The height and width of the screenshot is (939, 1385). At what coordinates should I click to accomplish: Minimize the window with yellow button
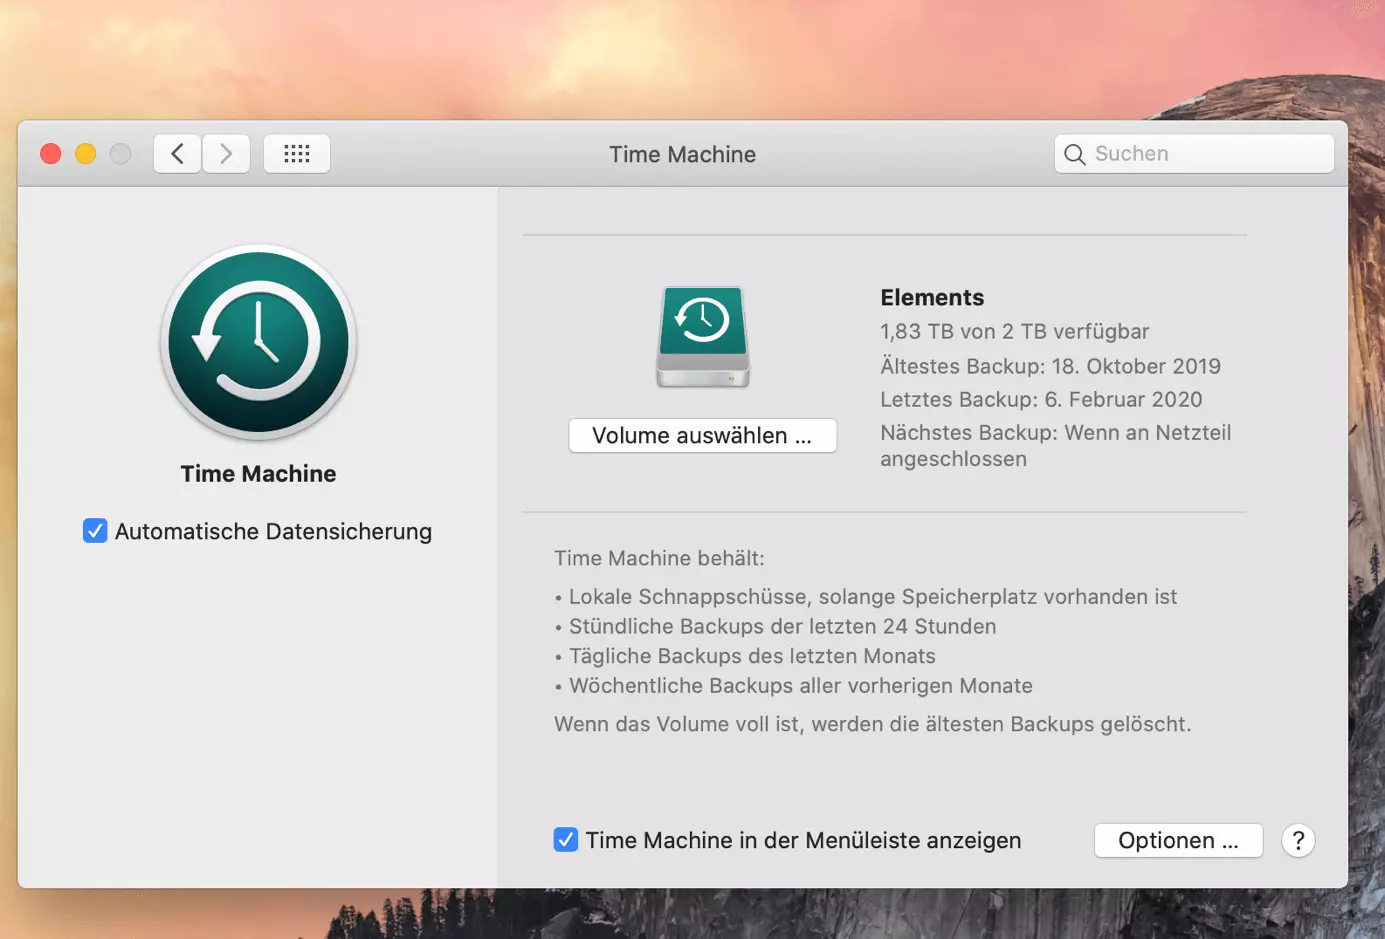[x=86, y=154]
